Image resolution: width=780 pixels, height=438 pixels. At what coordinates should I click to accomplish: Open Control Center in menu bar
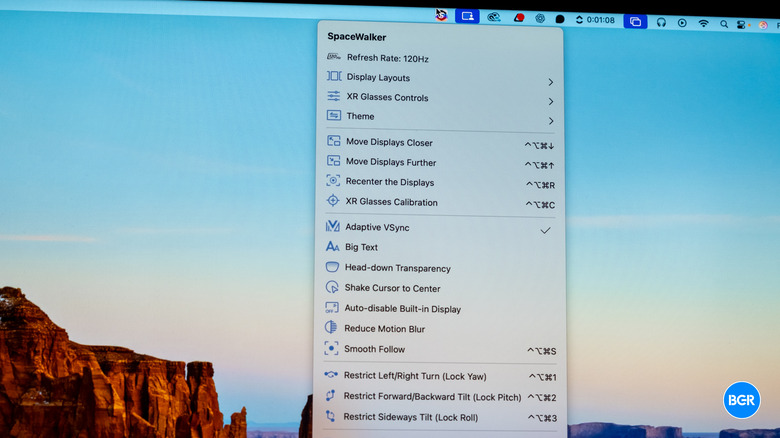[741, 24]
